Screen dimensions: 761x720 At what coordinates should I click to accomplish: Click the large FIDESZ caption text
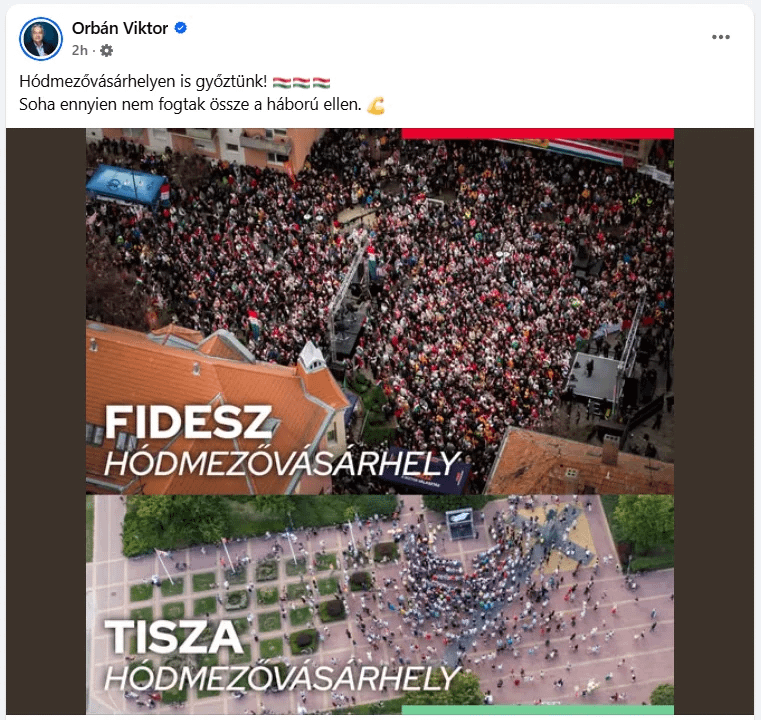(188, 422)
